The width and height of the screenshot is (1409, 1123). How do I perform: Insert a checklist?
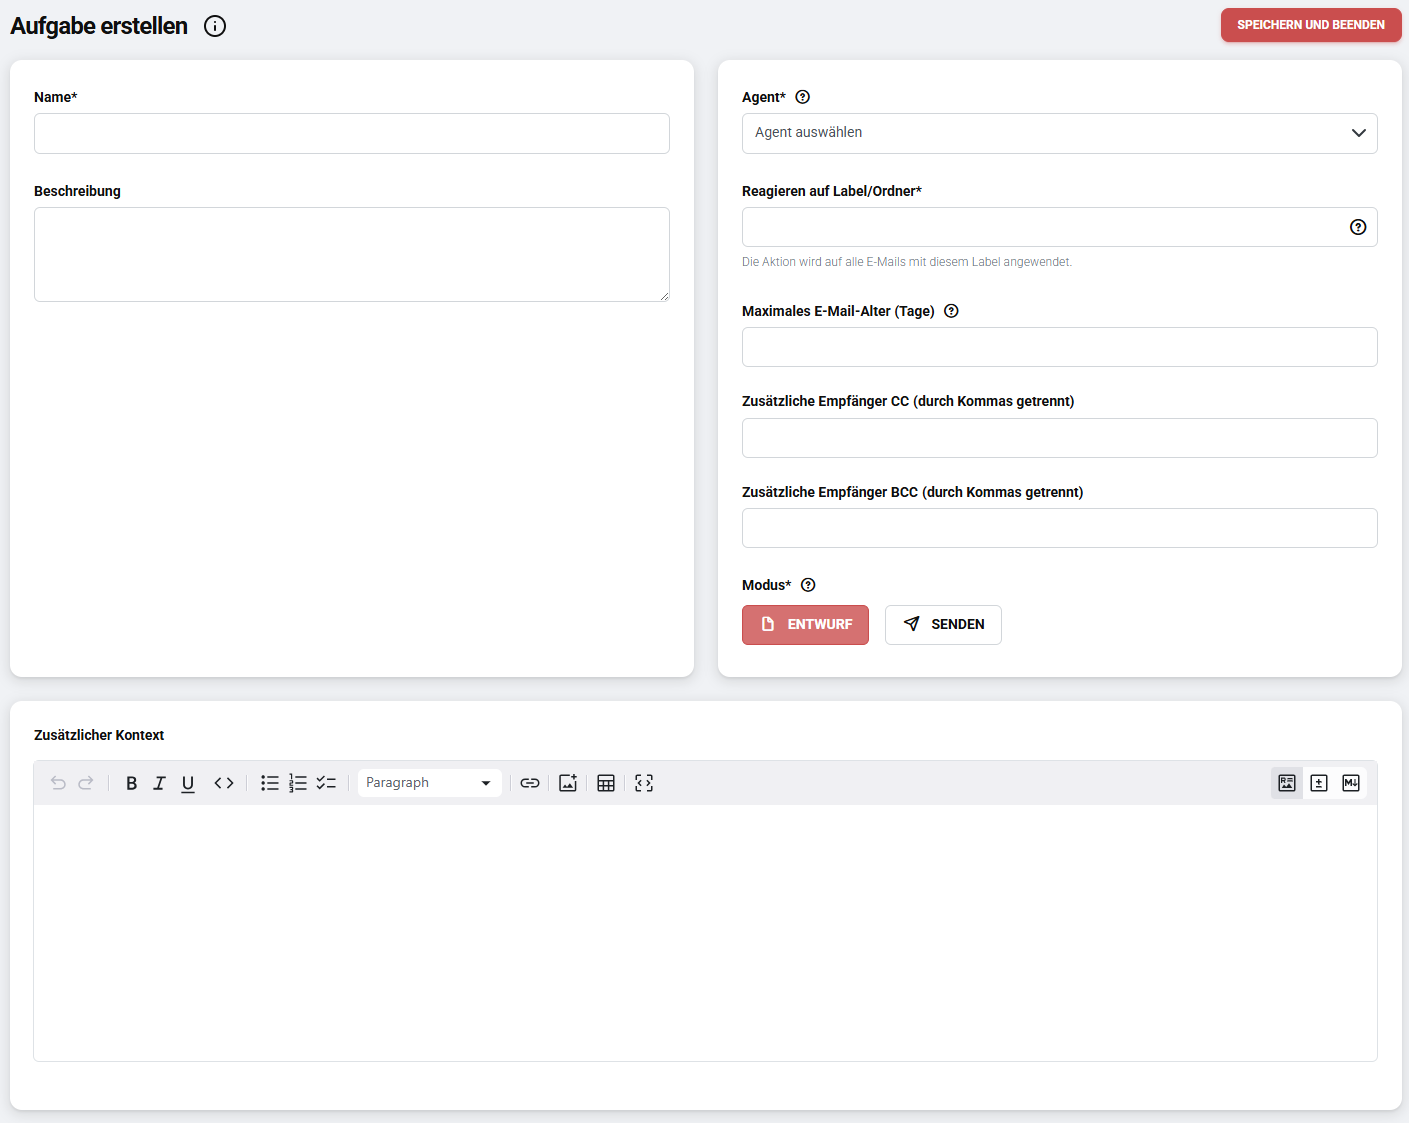[326, 783]
